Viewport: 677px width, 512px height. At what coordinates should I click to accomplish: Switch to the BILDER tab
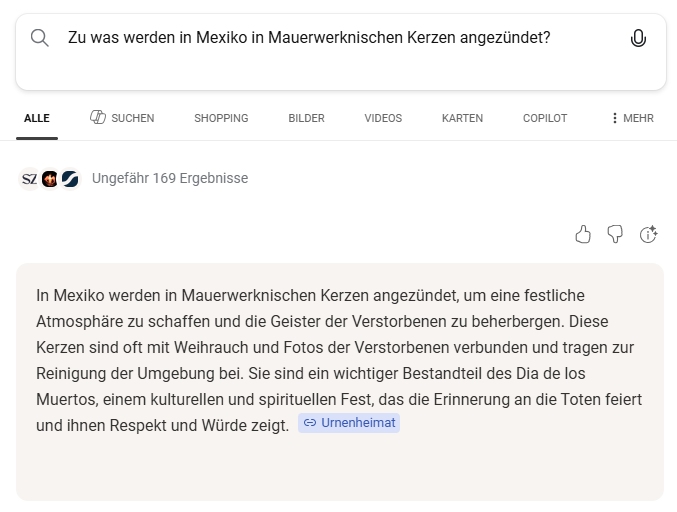(x=306, y=118)
